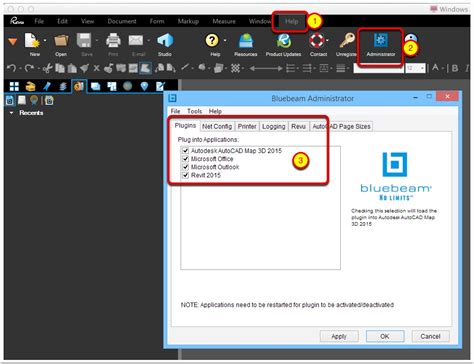The height and width of the screenshot is (364, 474).
Task: Open the Save button dropdown arrow
Action: [97, 41]
